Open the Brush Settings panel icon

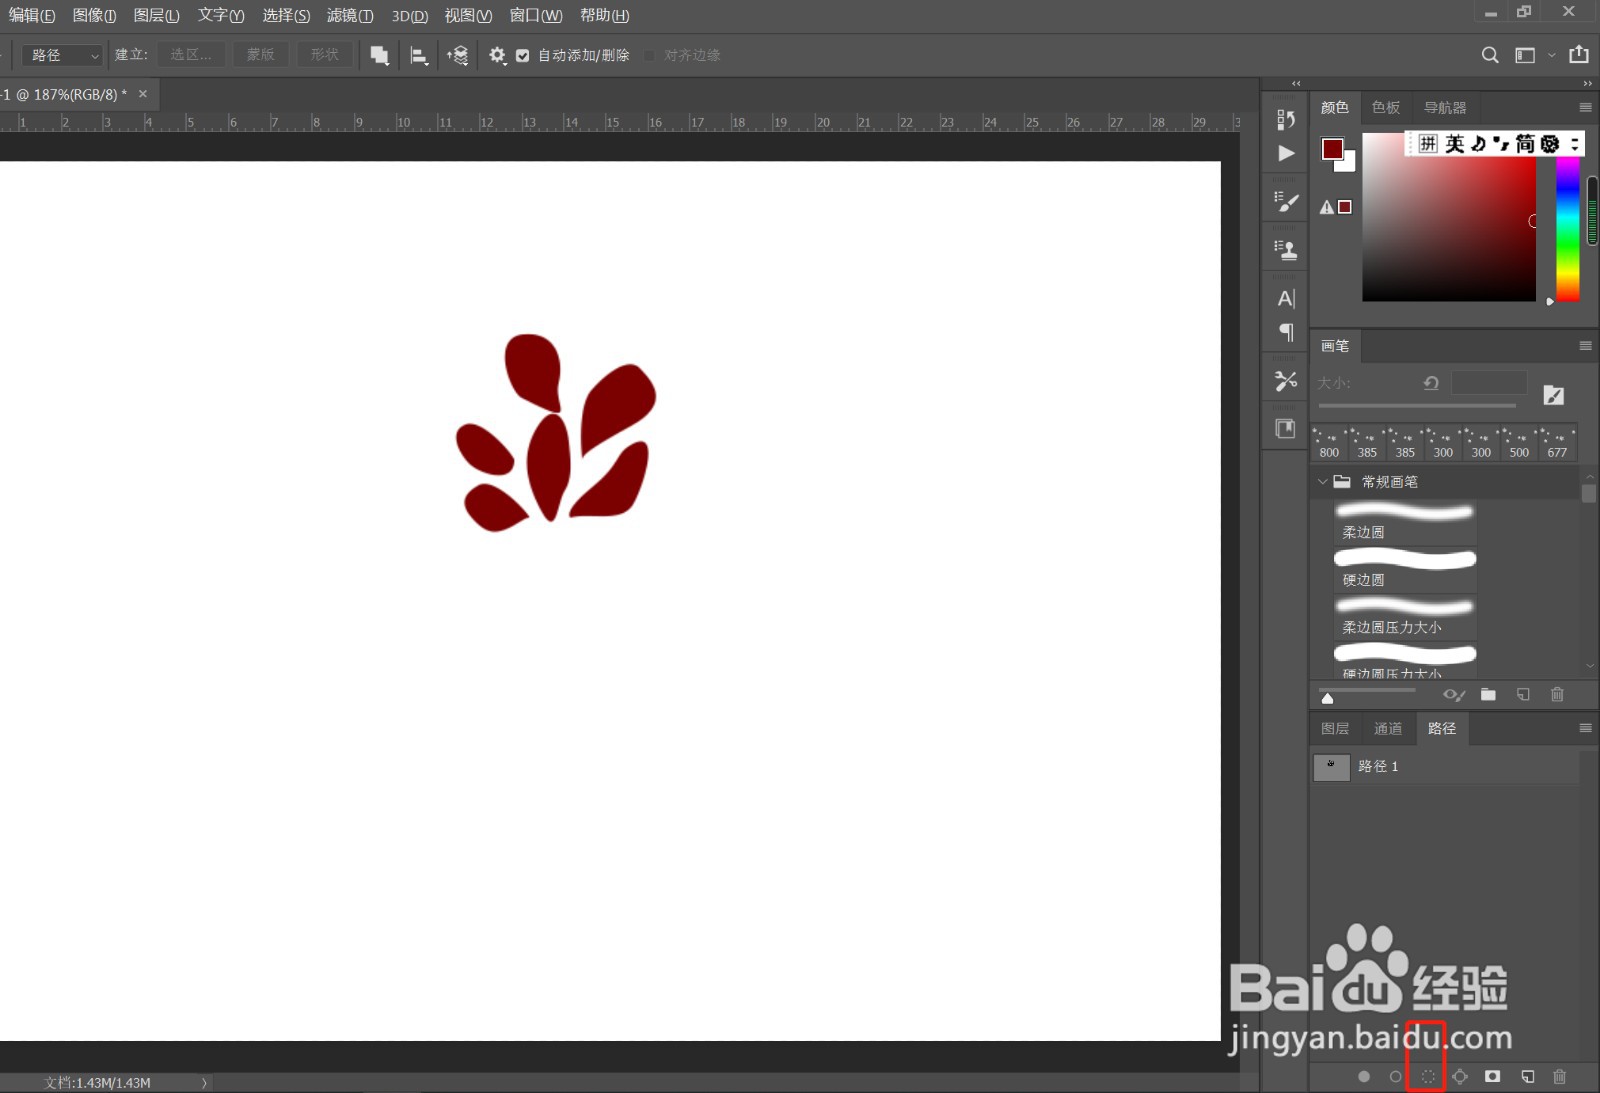(1286, 202)
